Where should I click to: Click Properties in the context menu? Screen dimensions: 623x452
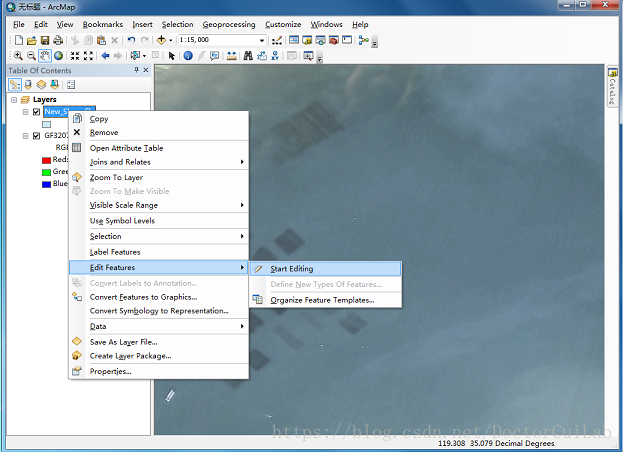point(159,371)
